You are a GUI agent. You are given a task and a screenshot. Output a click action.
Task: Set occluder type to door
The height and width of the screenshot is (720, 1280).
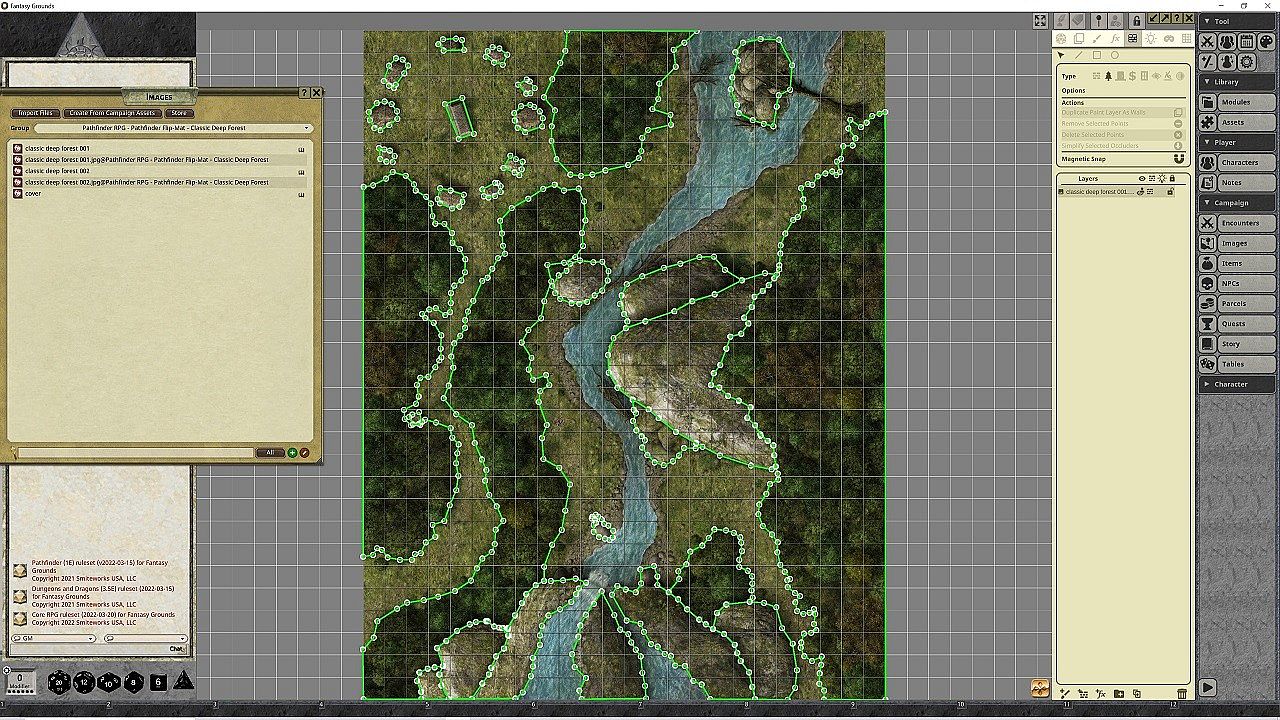coord(1121,76)
